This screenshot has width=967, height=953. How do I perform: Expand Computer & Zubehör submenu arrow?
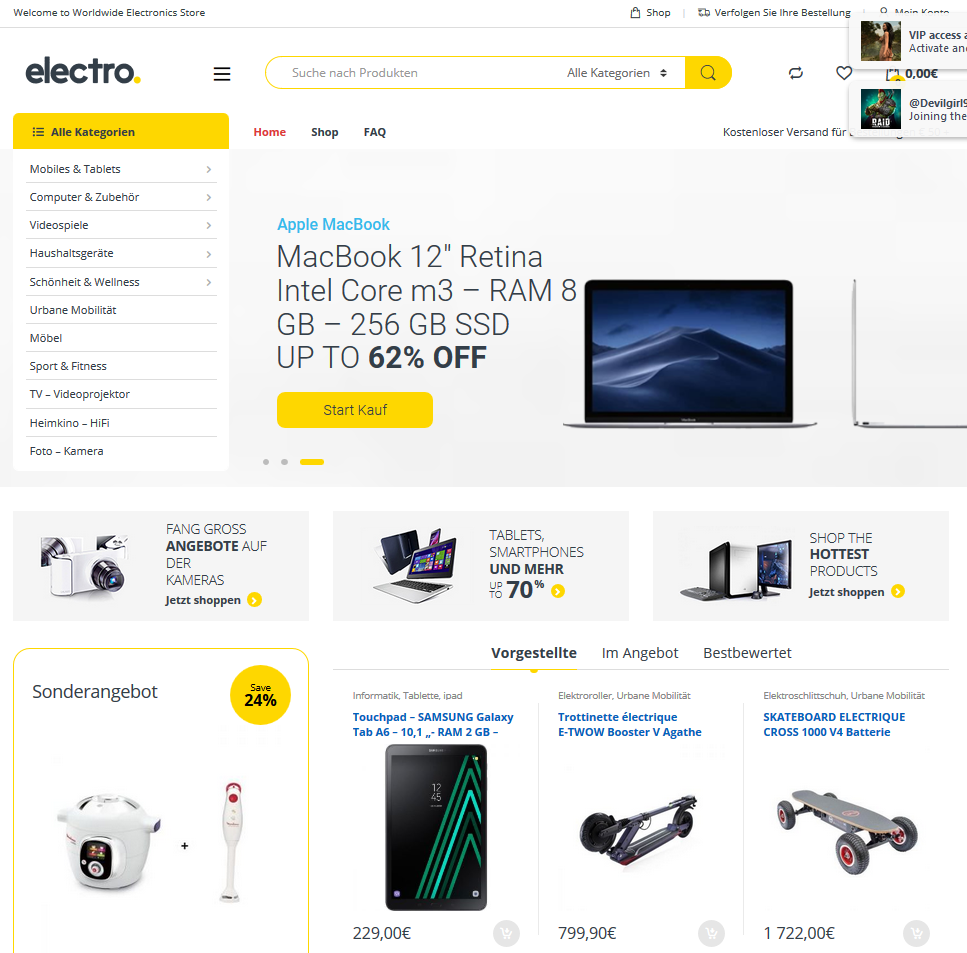tap(208, 197)
